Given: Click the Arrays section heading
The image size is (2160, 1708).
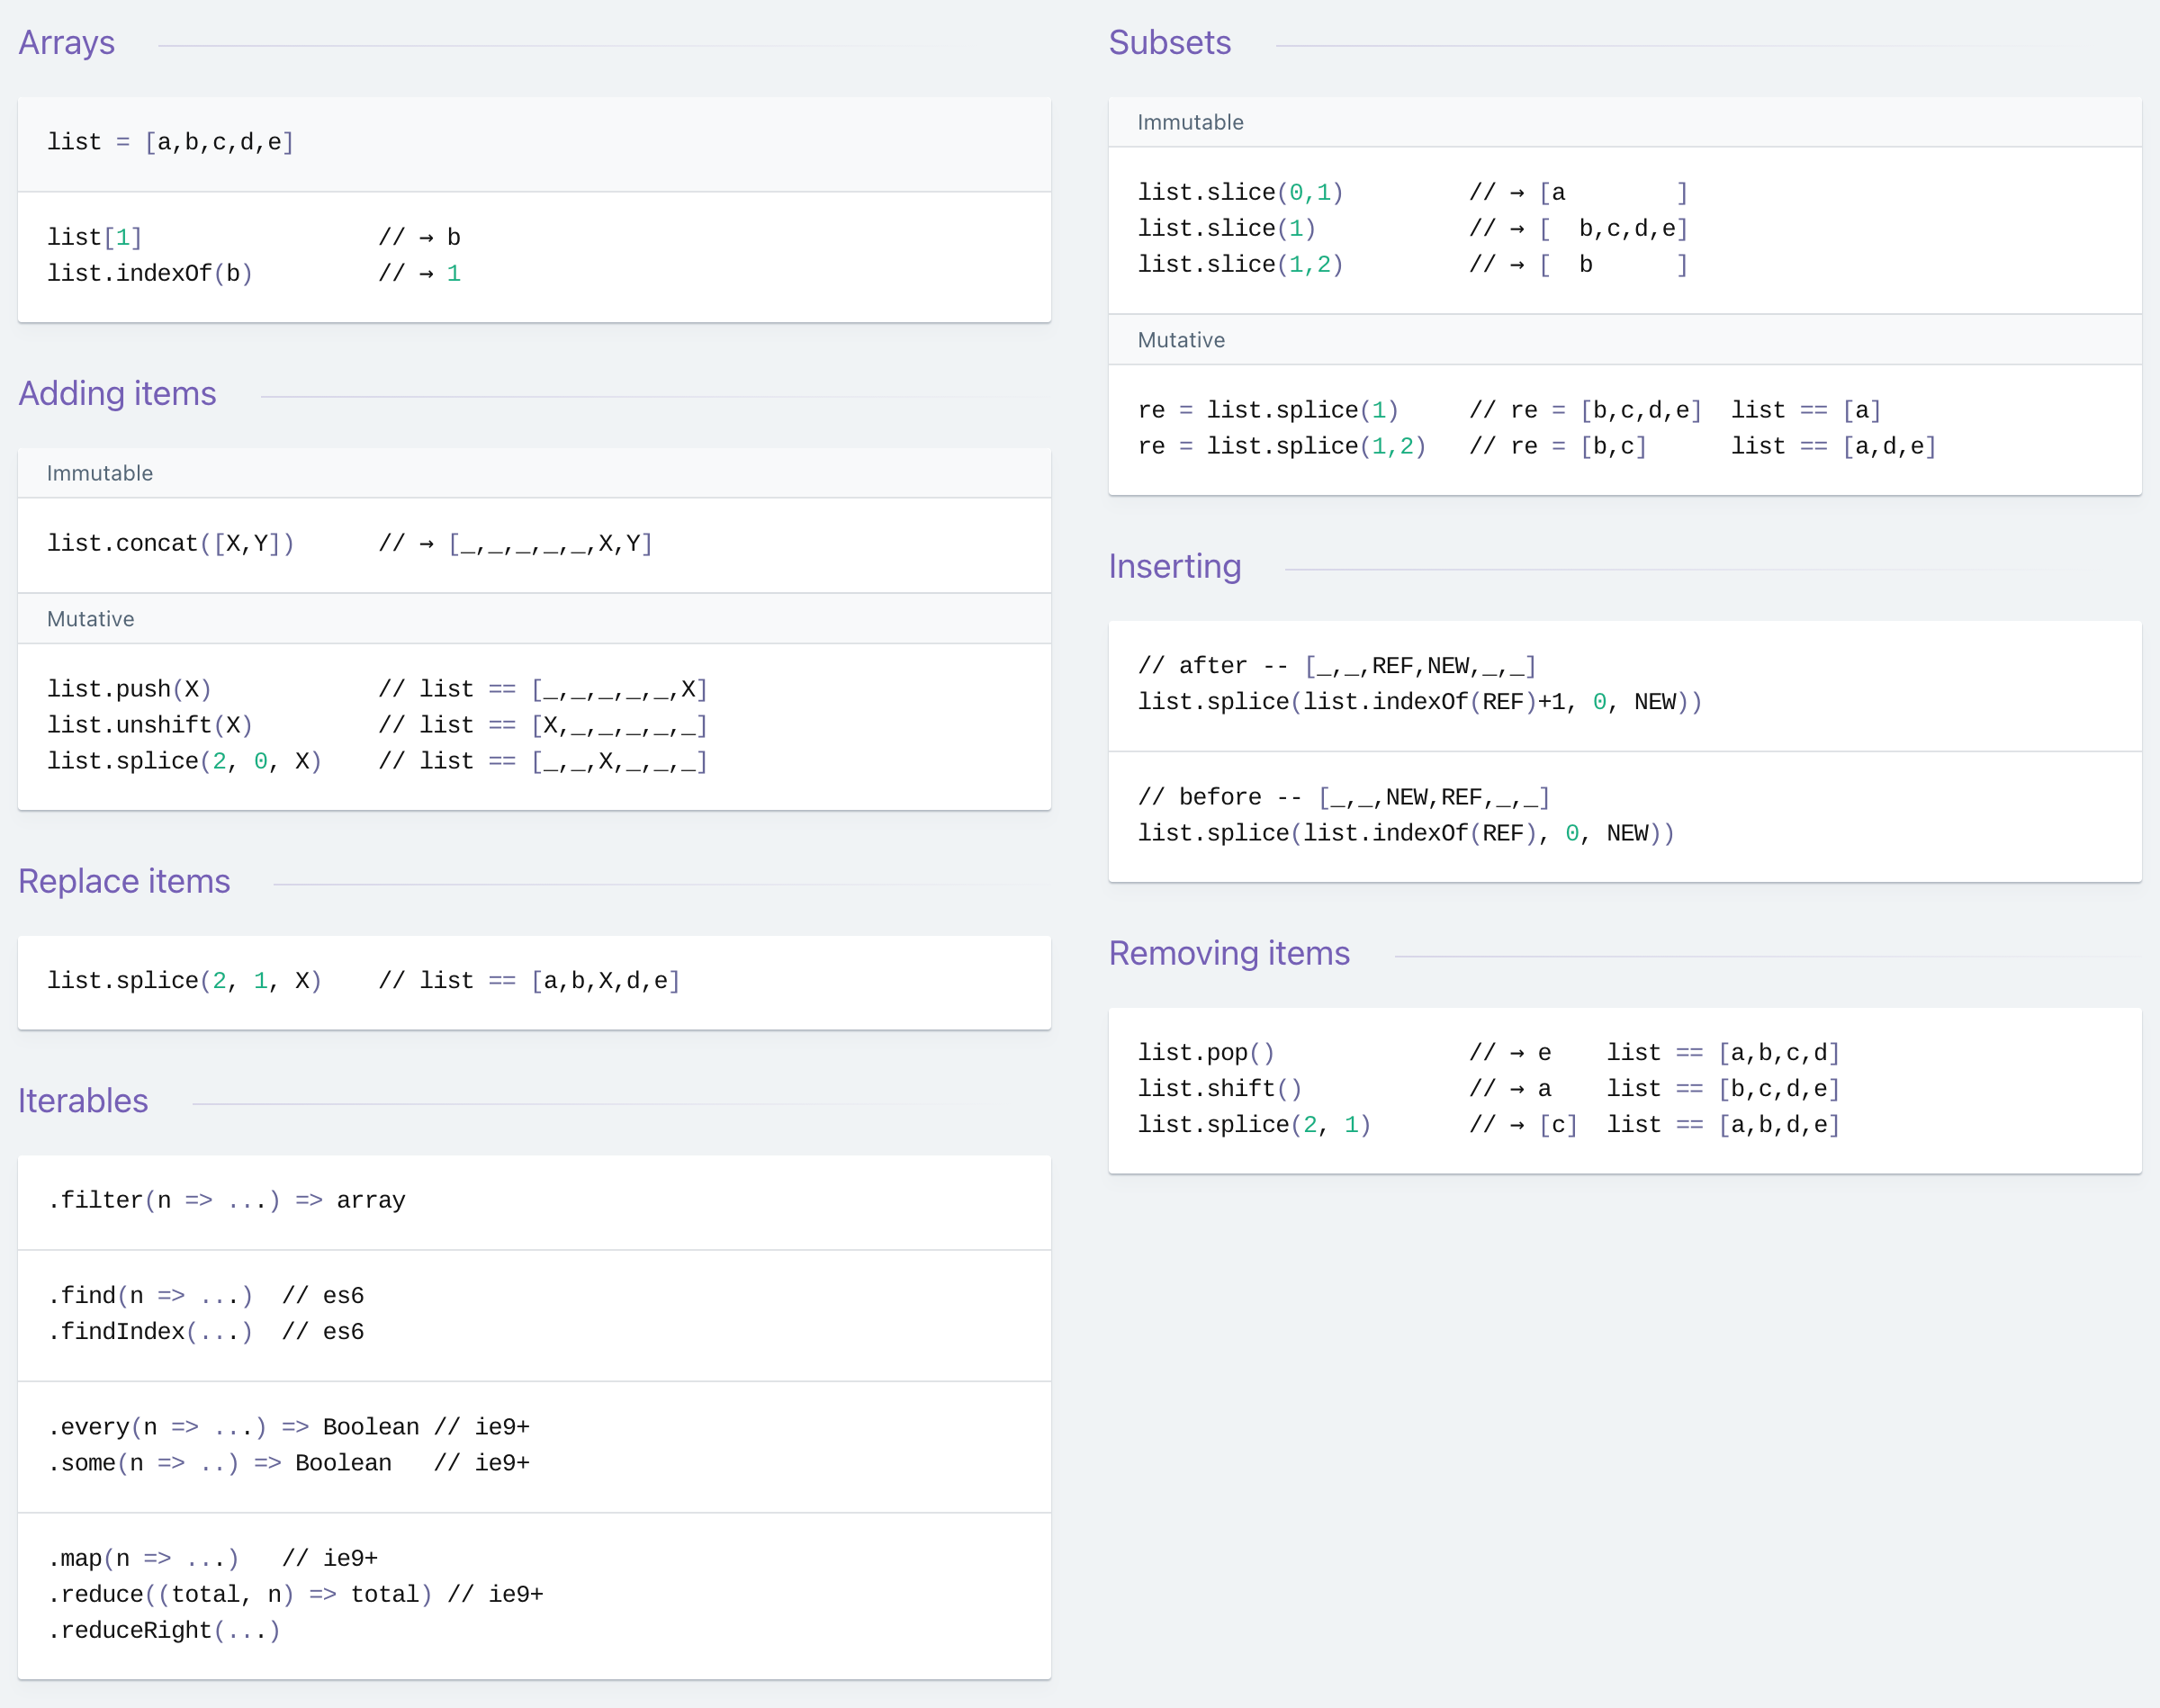Looking at the screenshot, I should tap(67, 43).
